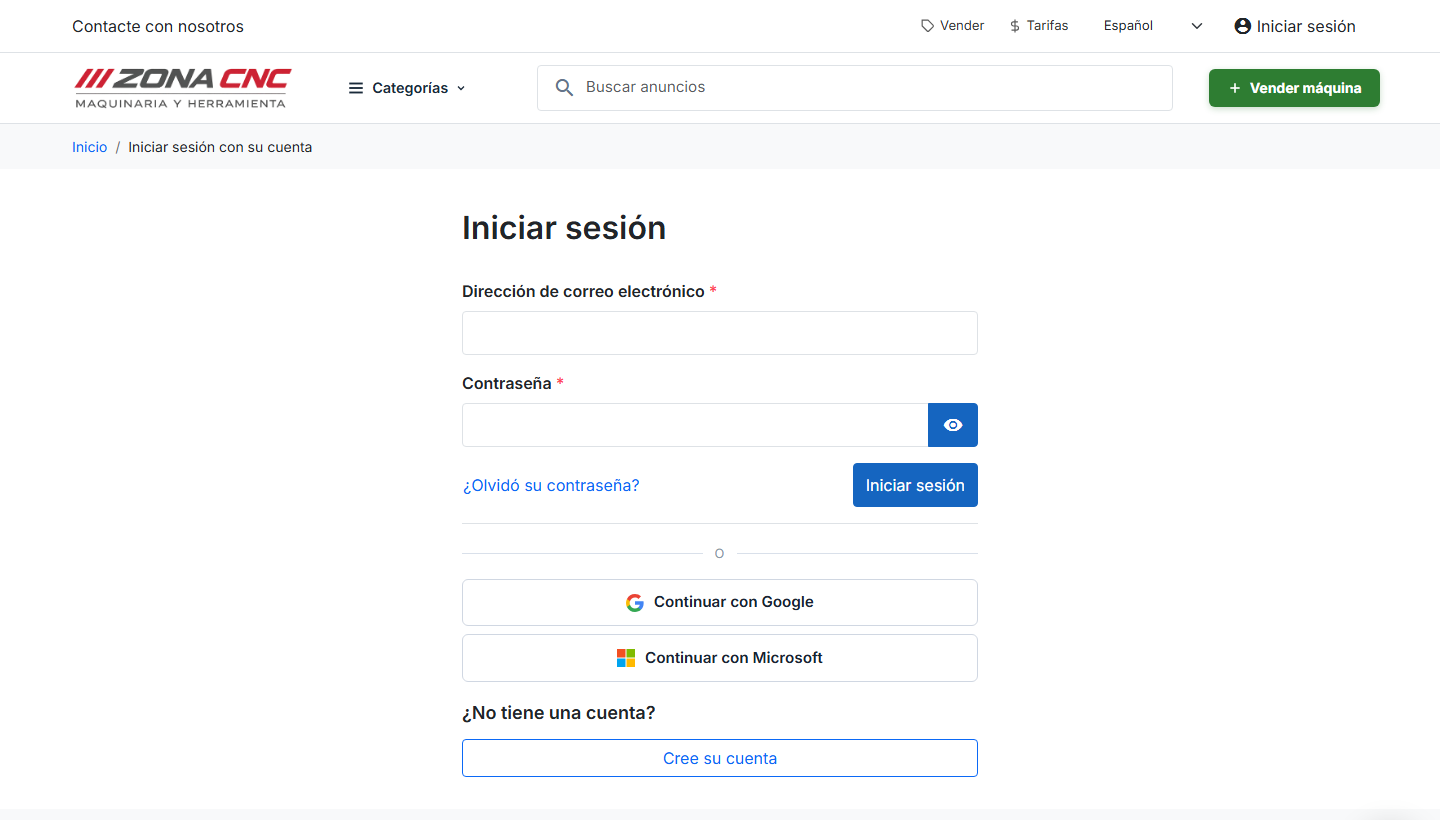
Task: Open the Vender menu link
Action: pos(953,26)
